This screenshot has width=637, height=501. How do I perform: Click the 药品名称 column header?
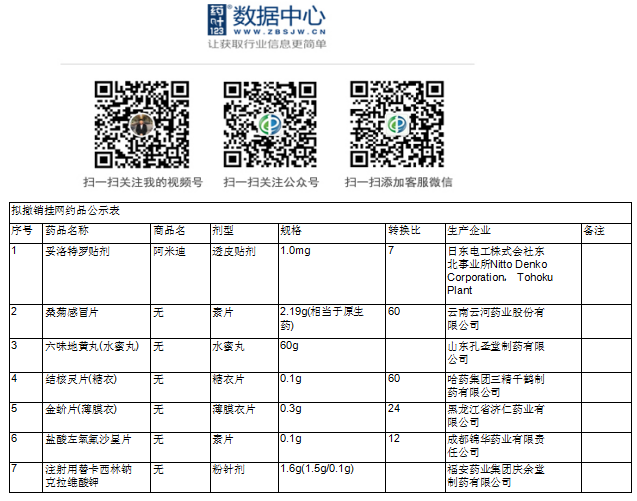[x=67, y=231]
